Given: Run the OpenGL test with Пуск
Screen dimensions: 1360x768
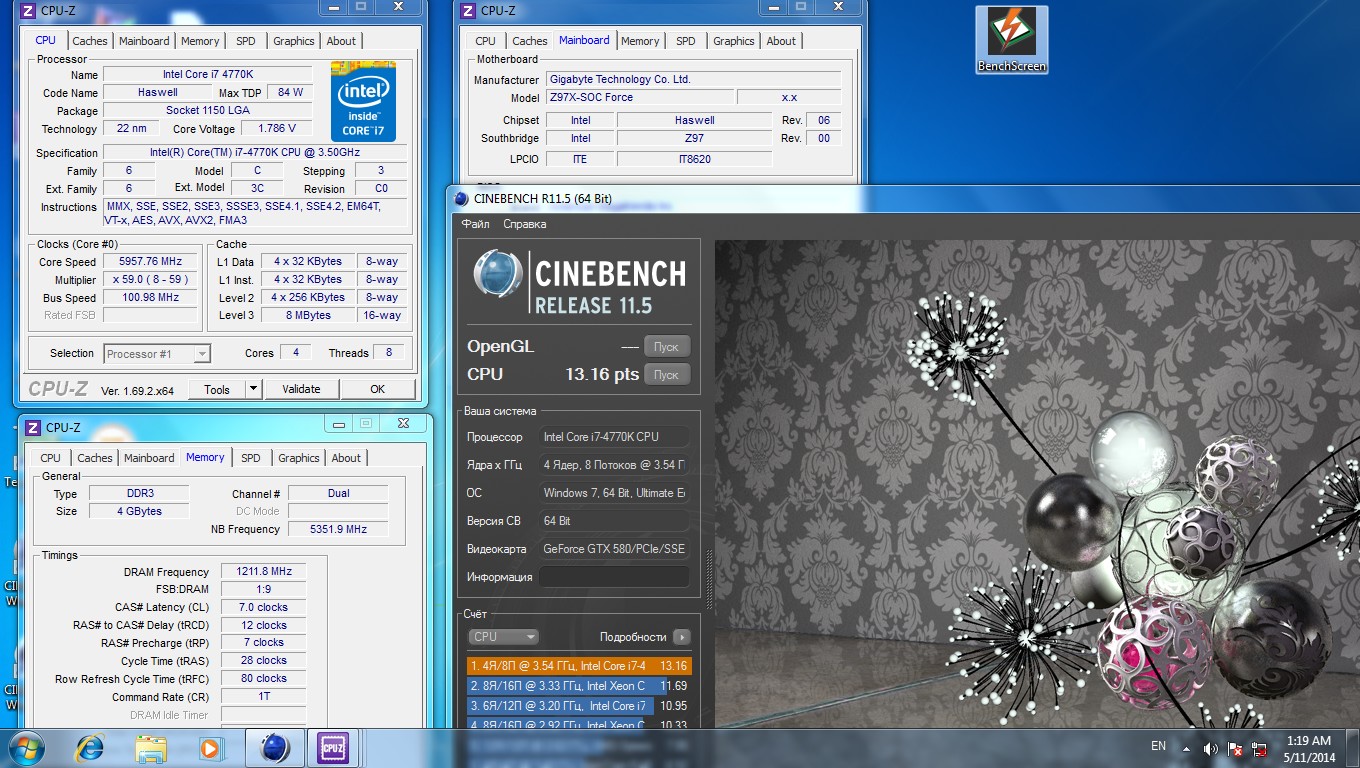Looking at the screenshot, I should 666,347.
